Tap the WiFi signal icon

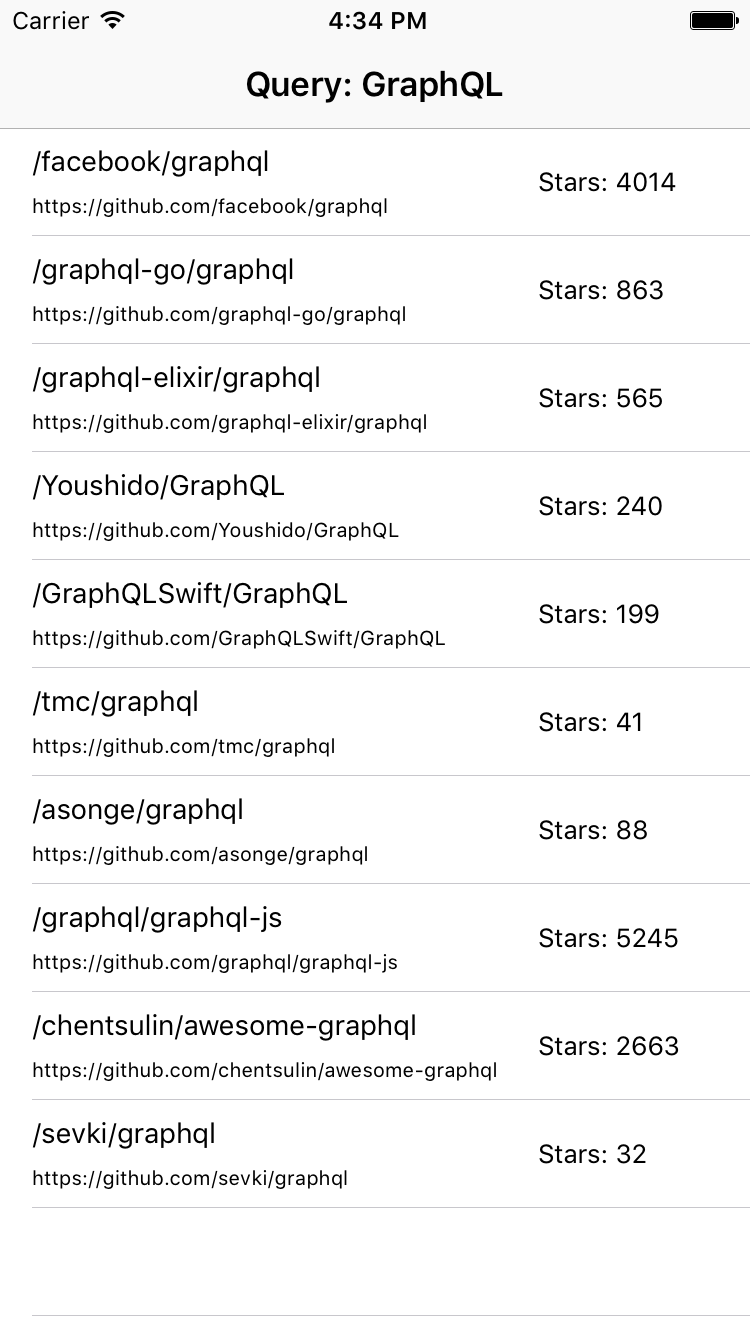tap(113, 20)
